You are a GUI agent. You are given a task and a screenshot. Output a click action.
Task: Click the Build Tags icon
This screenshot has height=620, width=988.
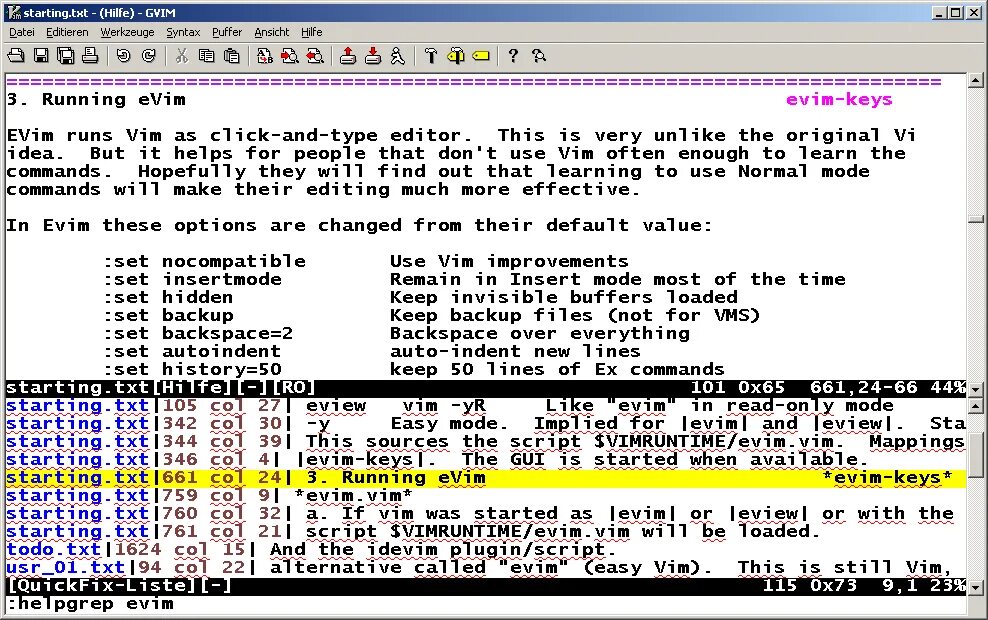pos(456,56)
